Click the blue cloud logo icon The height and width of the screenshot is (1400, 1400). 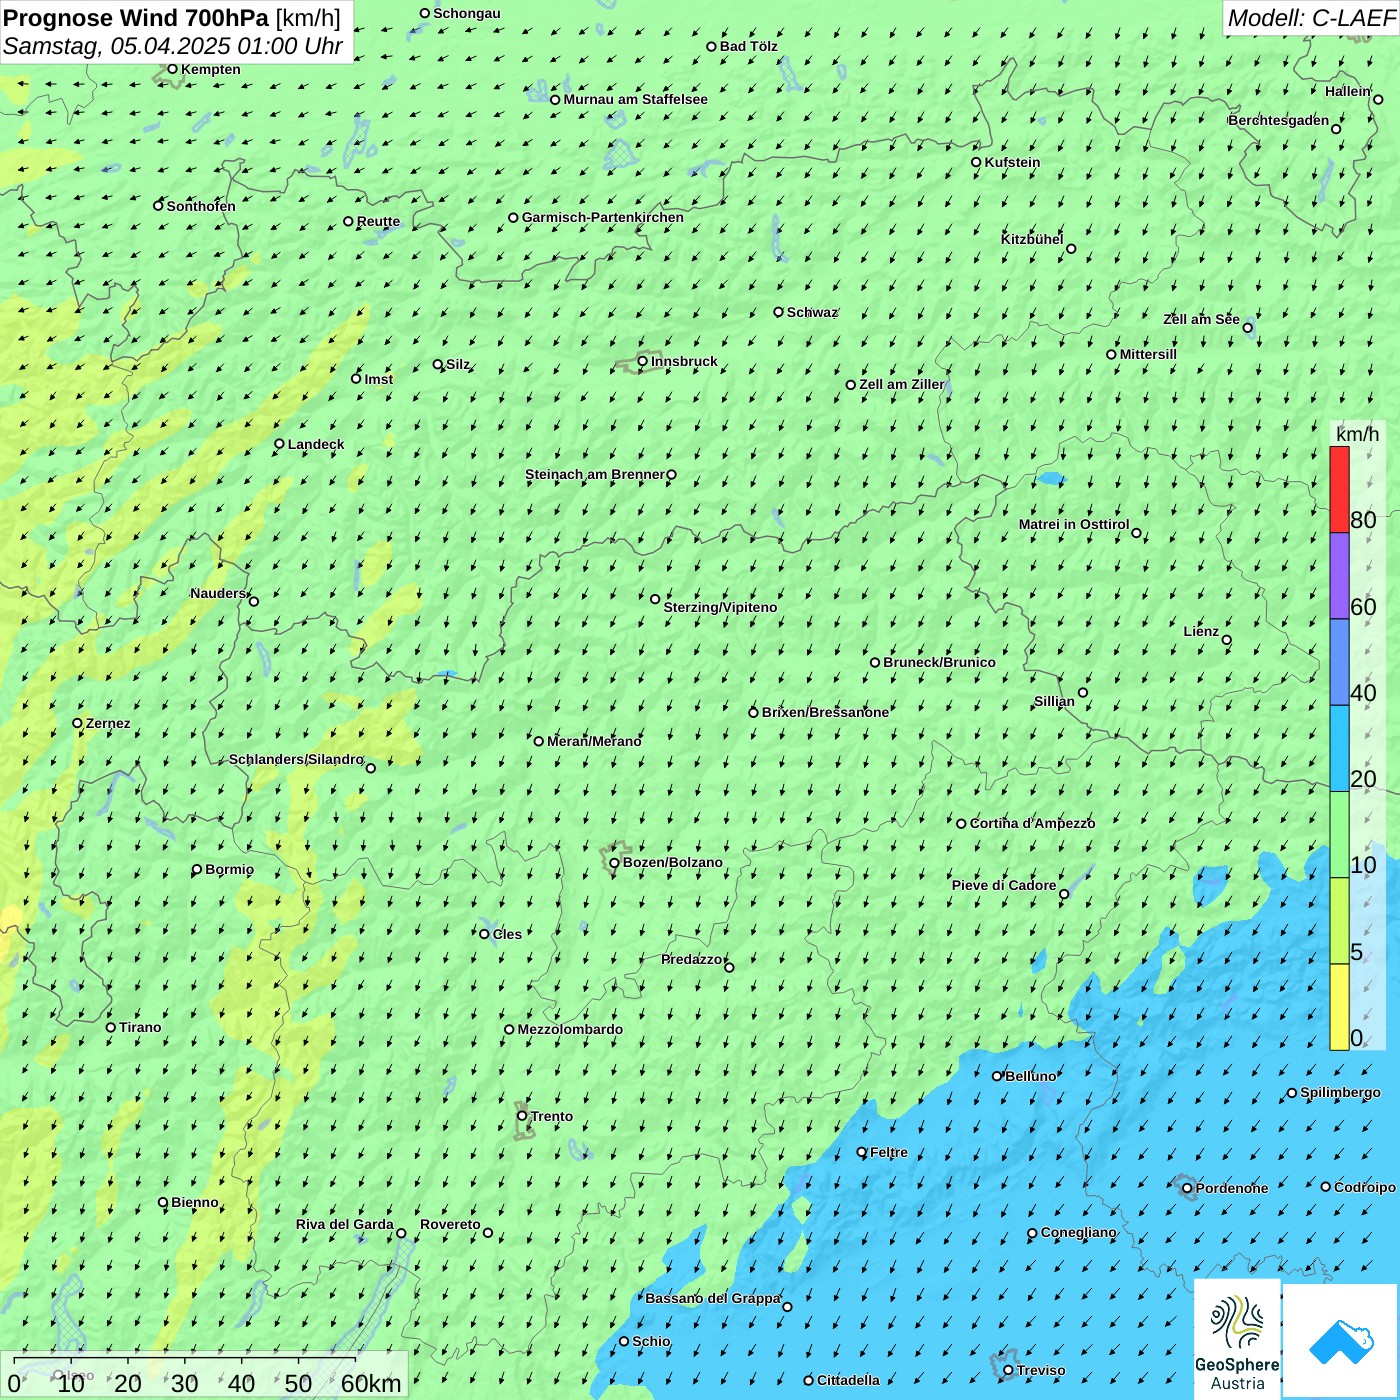pos(1340,1341)
